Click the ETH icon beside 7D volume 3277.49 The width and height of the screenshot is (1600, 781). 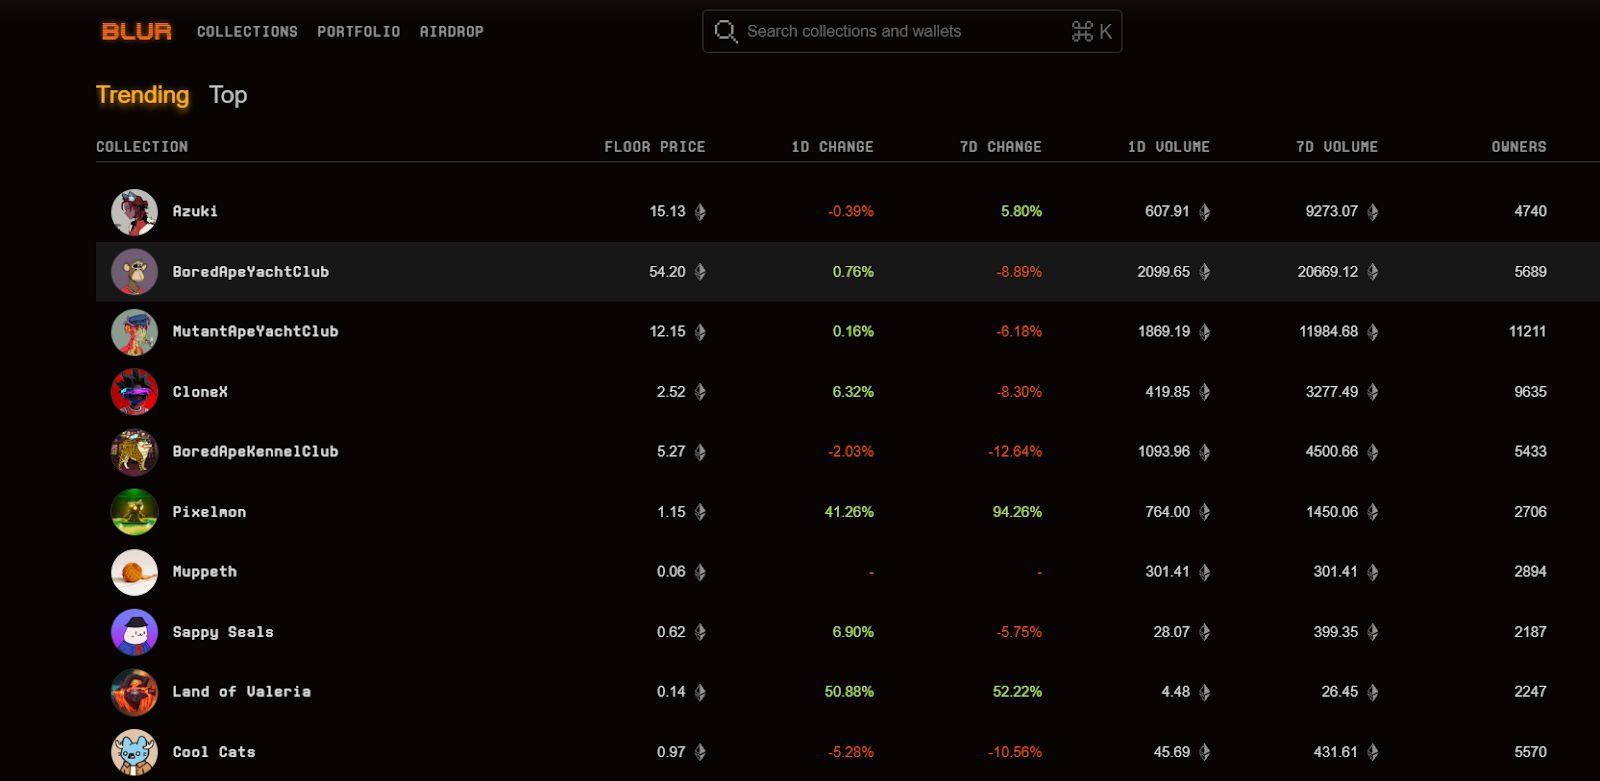tap(1372, 392)
